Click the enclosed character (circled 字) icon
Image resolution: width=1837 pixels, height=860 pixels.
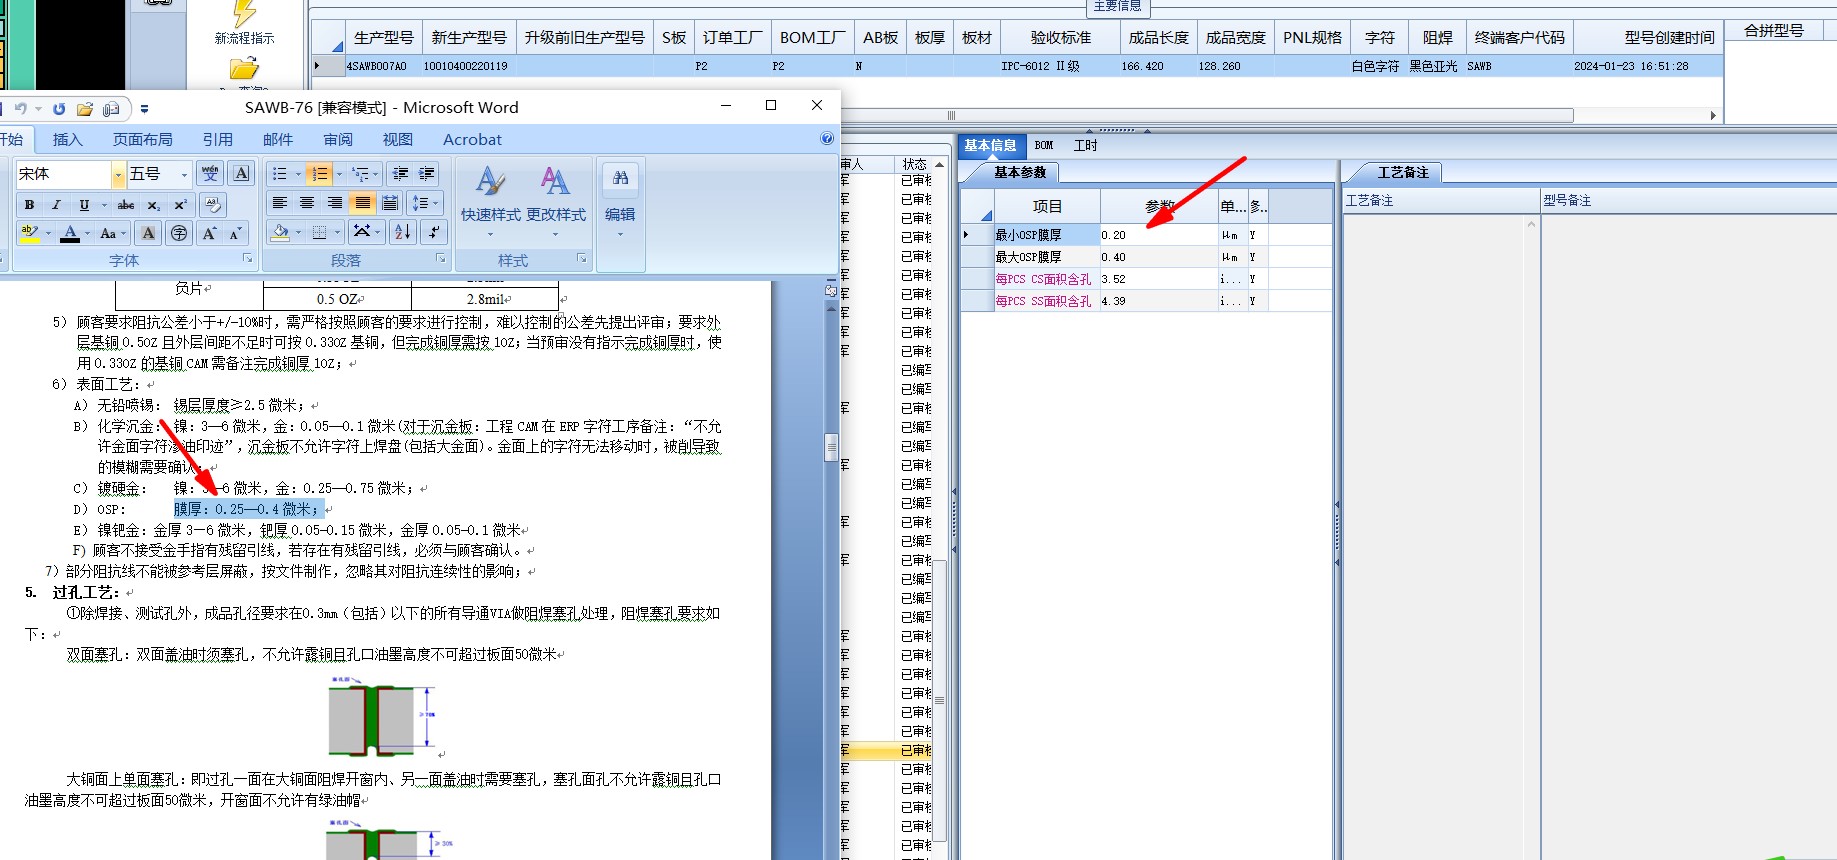click(x=179, y=233)
